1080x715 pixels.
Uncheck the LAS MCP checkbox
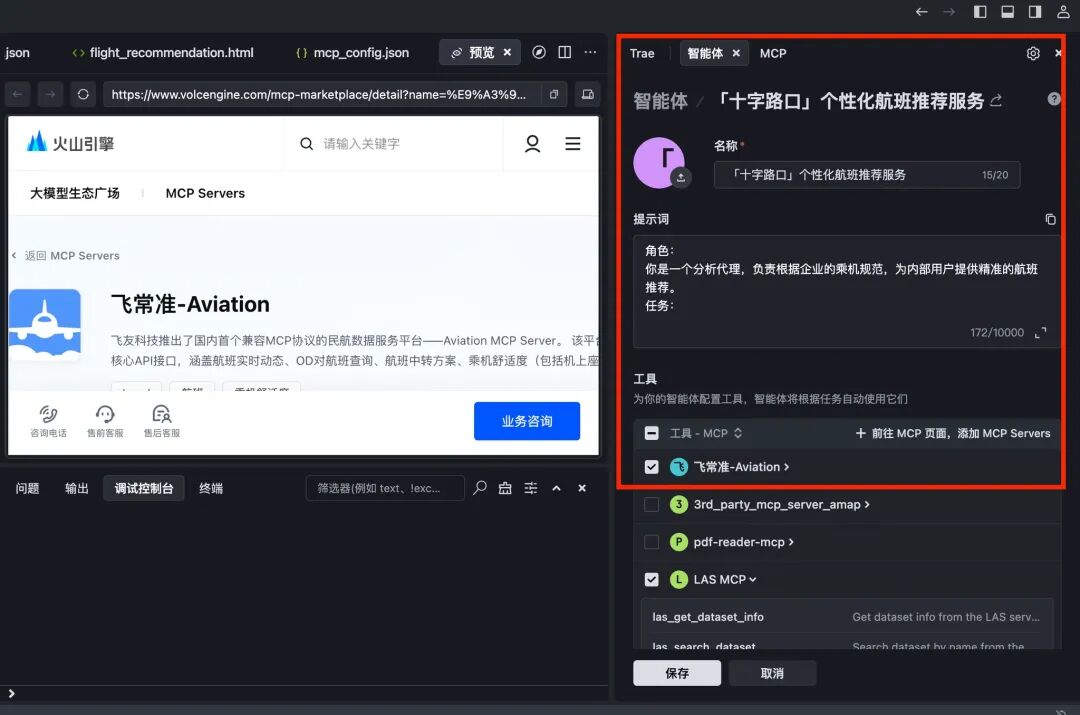pos(652,580)
